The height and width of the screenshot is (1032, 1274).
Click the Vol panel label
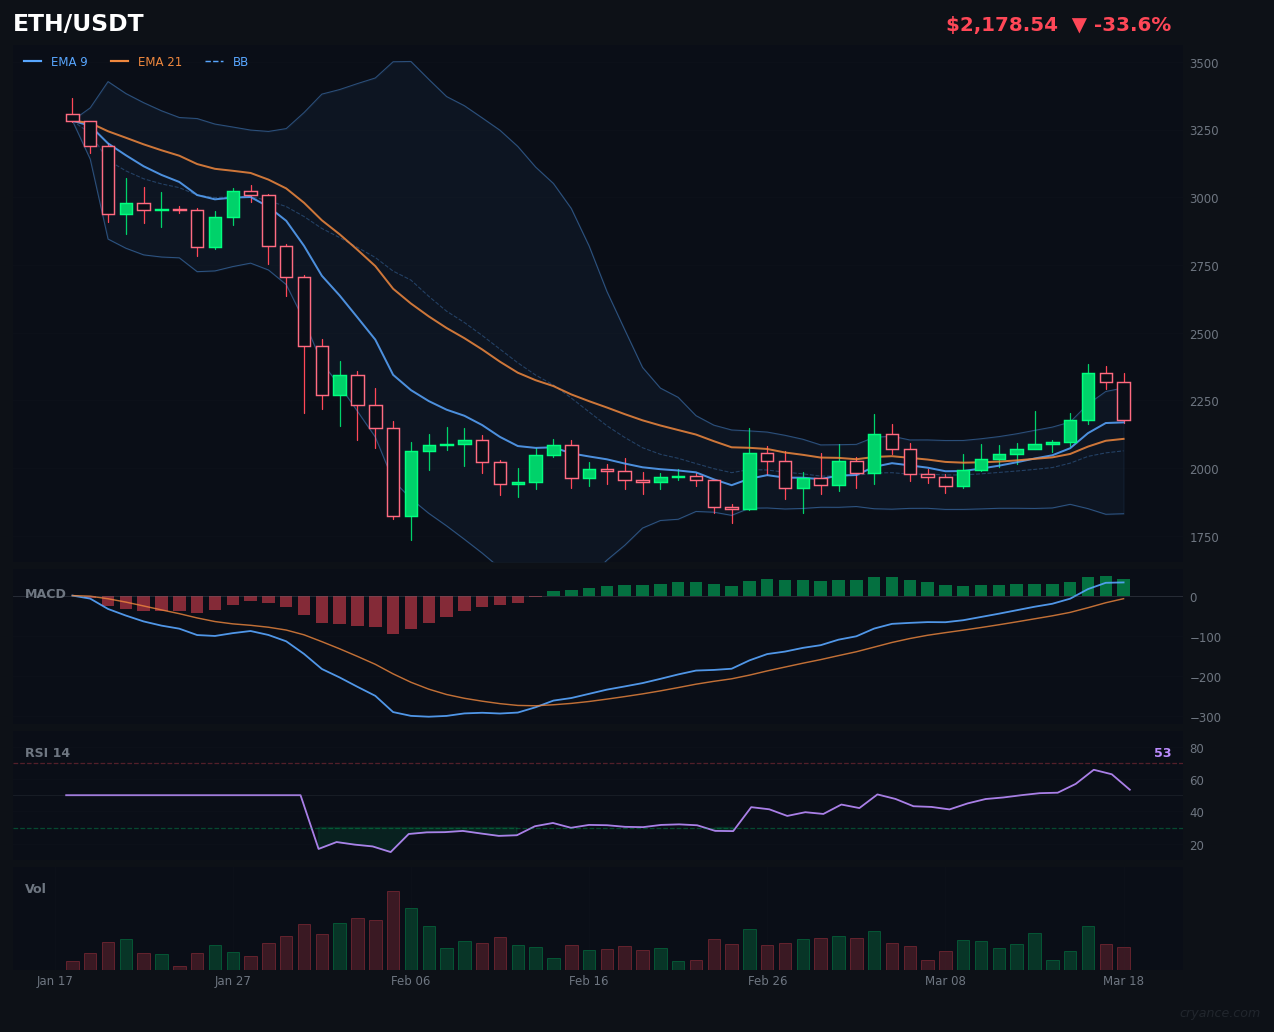click(x=34, y=888)
